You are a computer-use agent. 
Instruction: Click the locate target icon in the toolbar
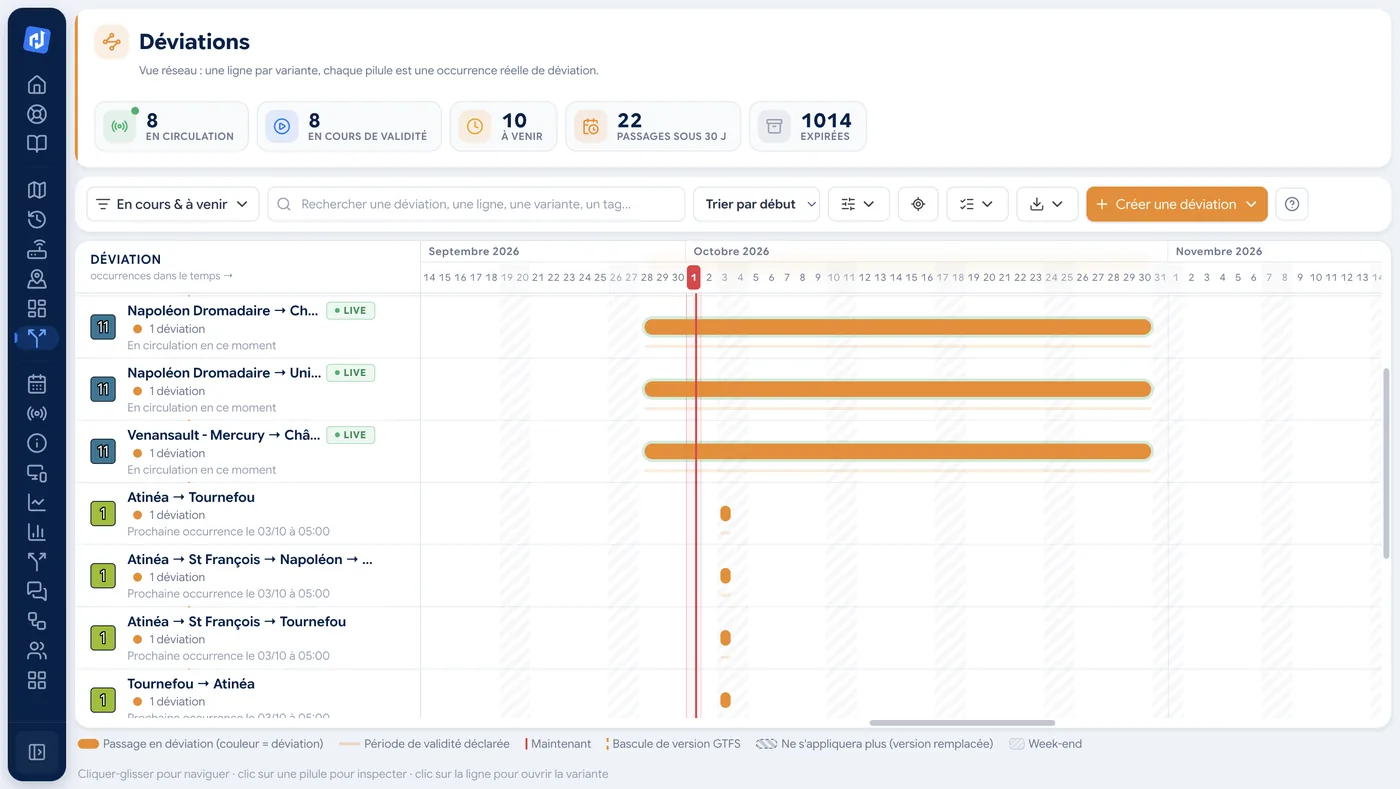pyautogui.click(x=918, y=204)
